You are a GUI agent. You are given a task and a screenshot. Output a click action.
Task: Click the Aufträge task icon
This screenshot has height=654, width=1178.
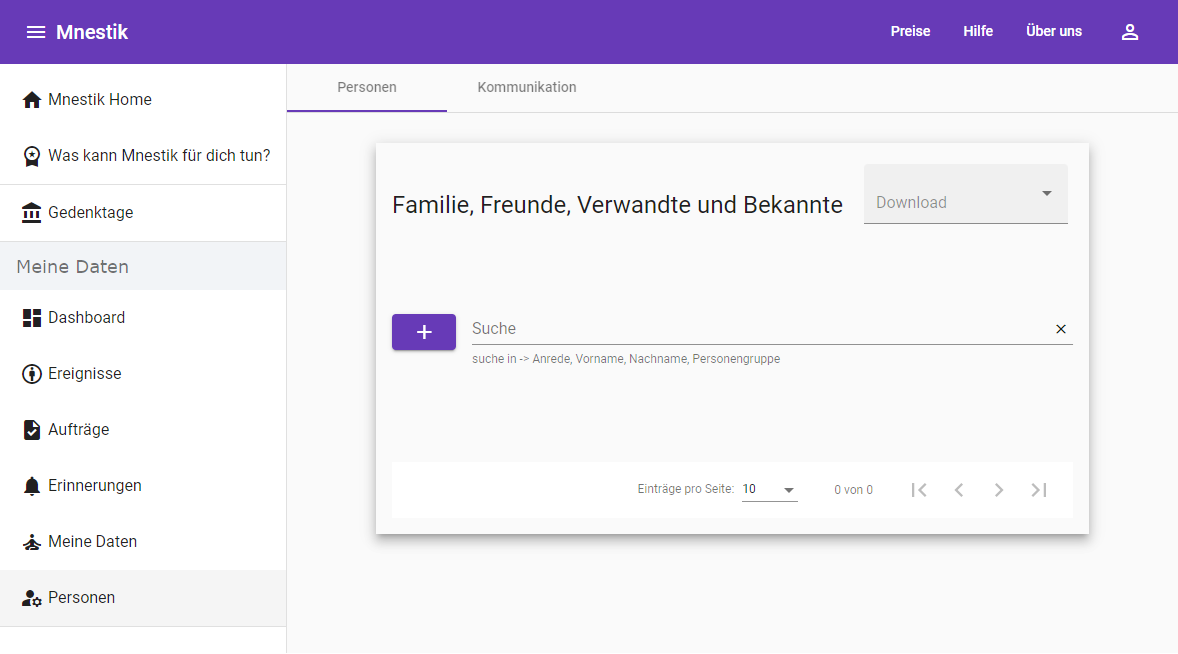(31, 430)
